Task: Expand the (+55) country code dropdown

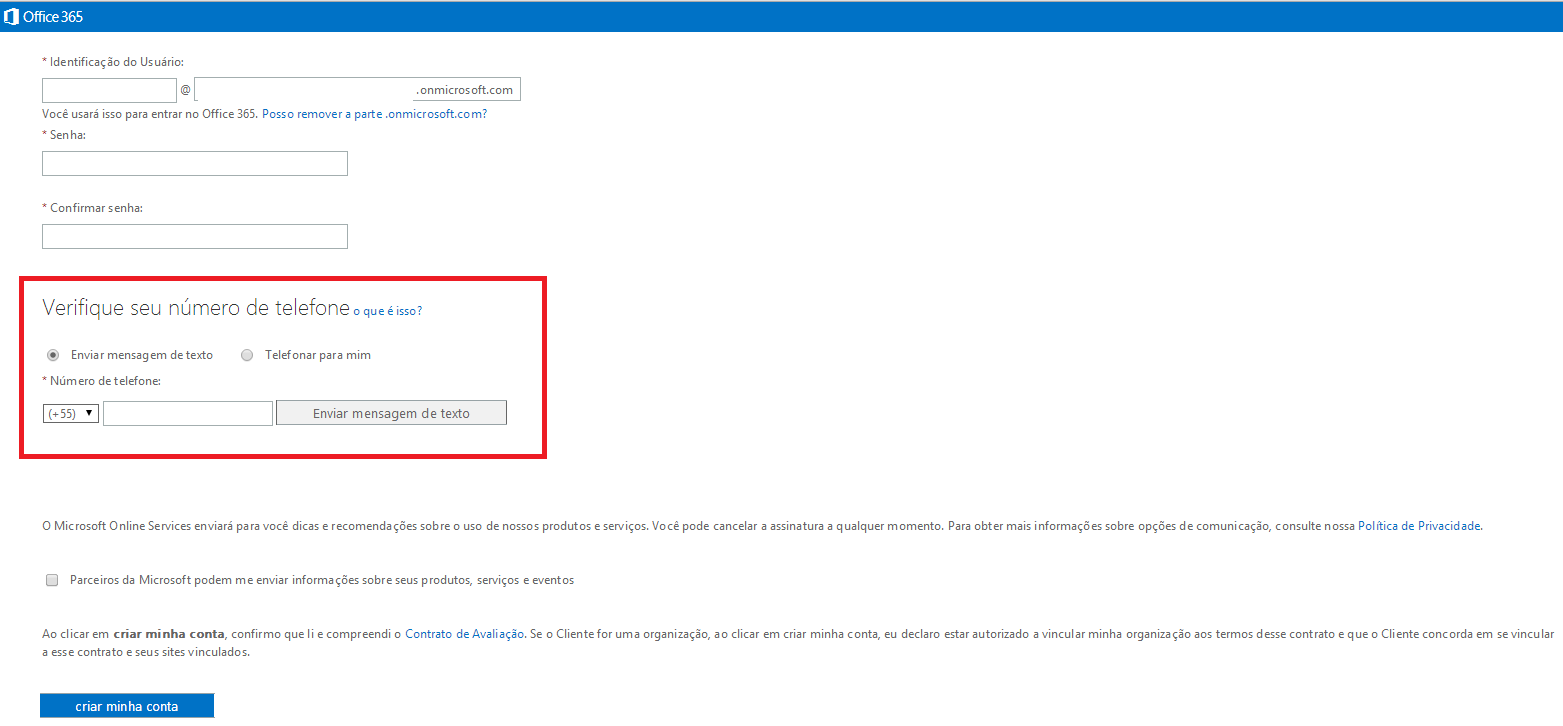Action: click(x=70, y=413)
